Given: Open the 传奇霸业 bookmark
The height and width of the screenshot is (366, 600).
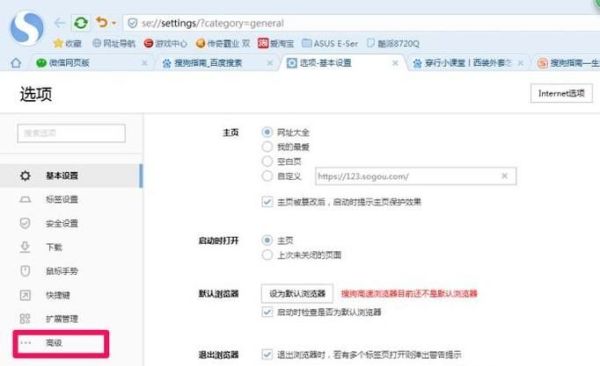Looking at the screenshot, I should pos(222,43).
